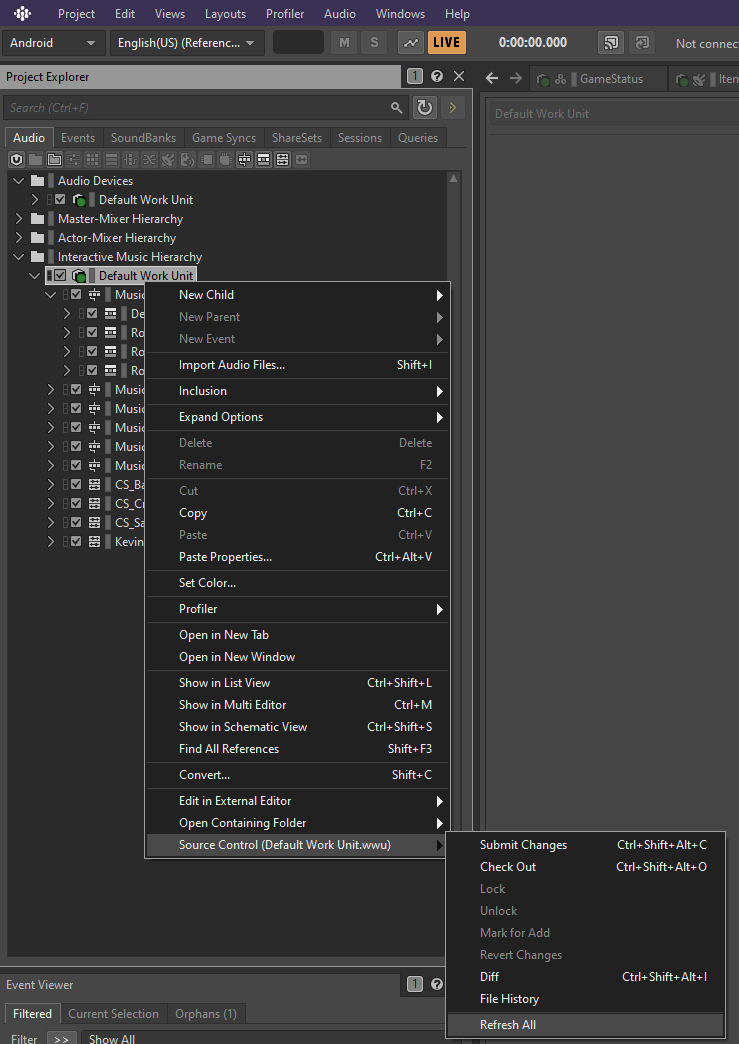The image size is (739, 1044).
Task: Expand the CS_Ba tree row
Action: click(x=51, y=484)
